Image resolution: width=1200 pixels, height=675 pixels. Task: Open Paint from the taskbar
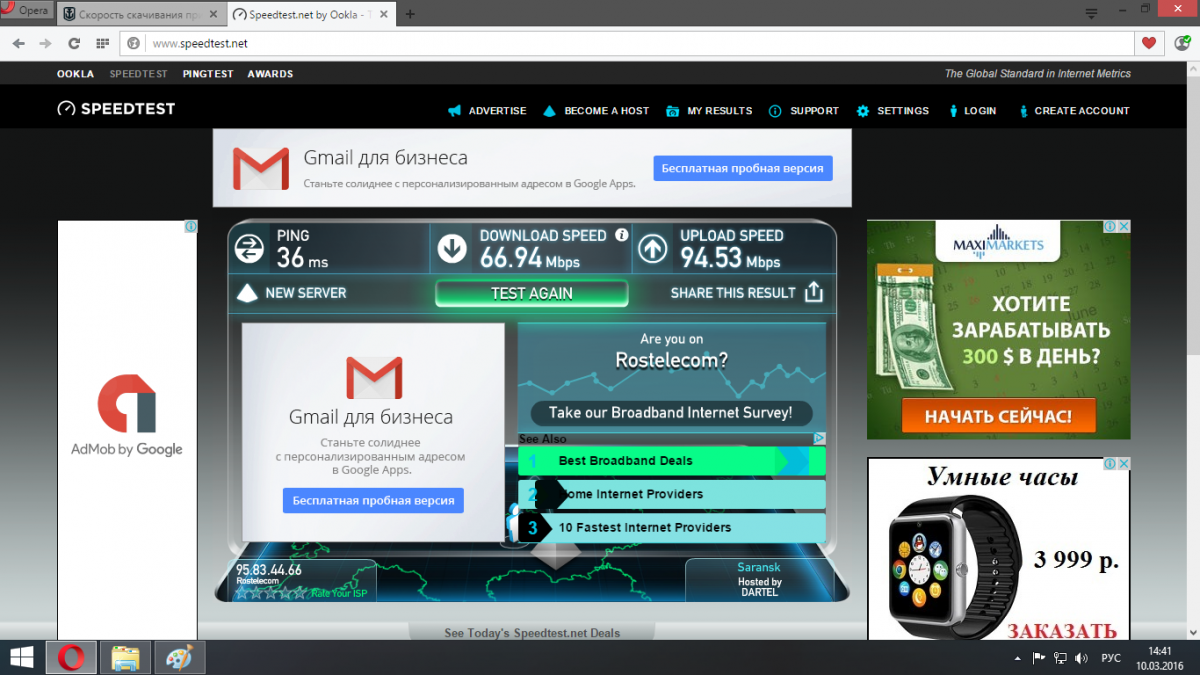click(x=178, y=658)
